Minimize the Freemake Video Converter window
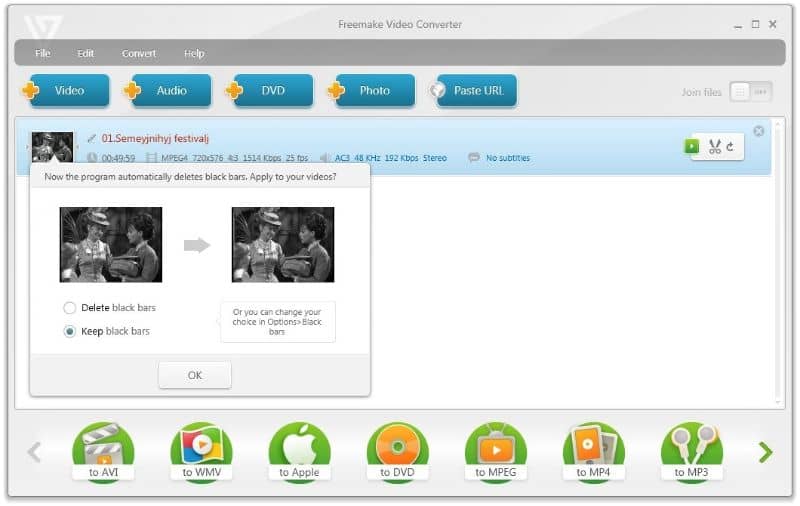The image size is (800, 506). click(x=738, y=25)
